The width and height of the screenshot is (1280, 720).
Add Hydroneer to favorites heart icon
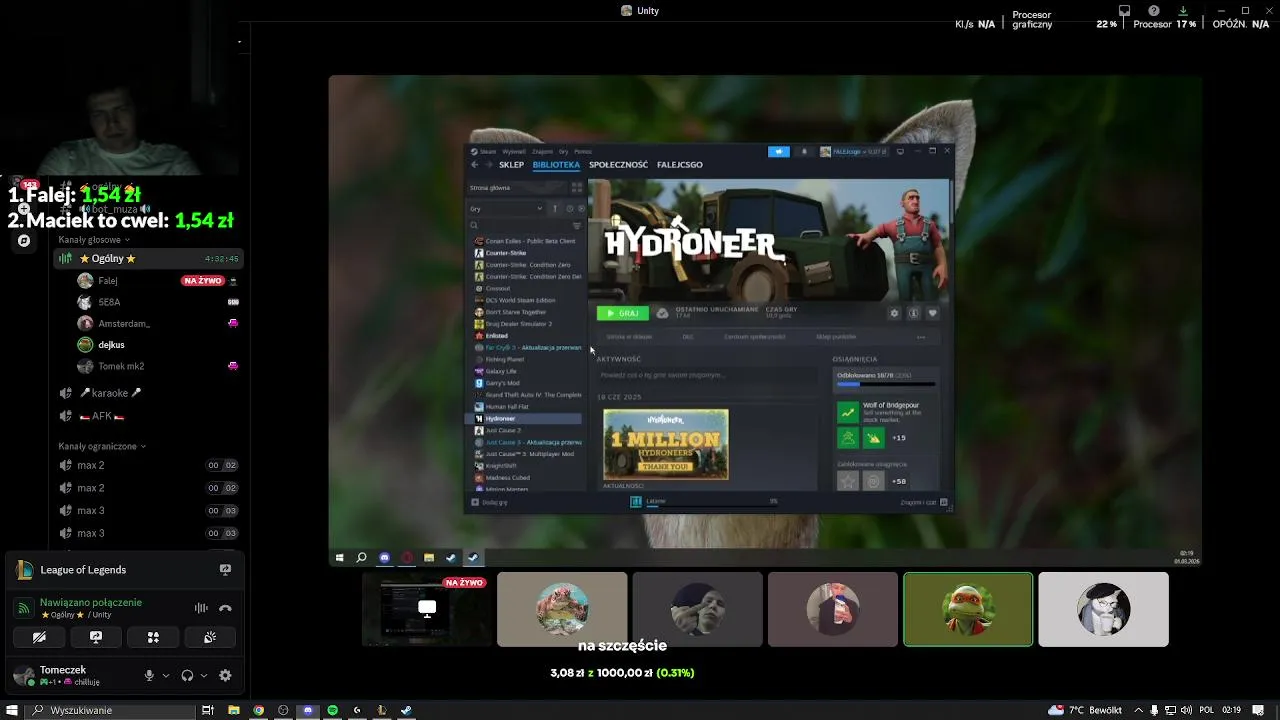[x=932, y=313]
